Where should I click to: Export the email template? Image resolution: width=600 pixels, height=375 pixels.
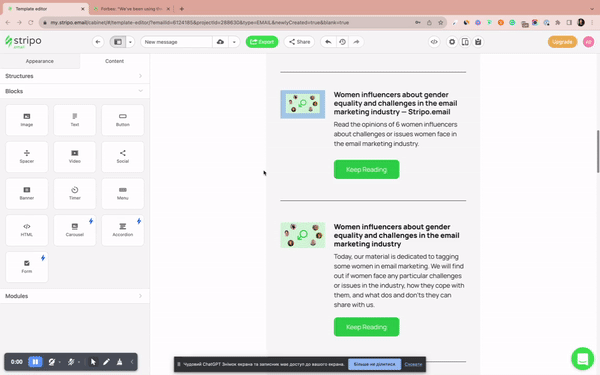click(x=262, y=42)
